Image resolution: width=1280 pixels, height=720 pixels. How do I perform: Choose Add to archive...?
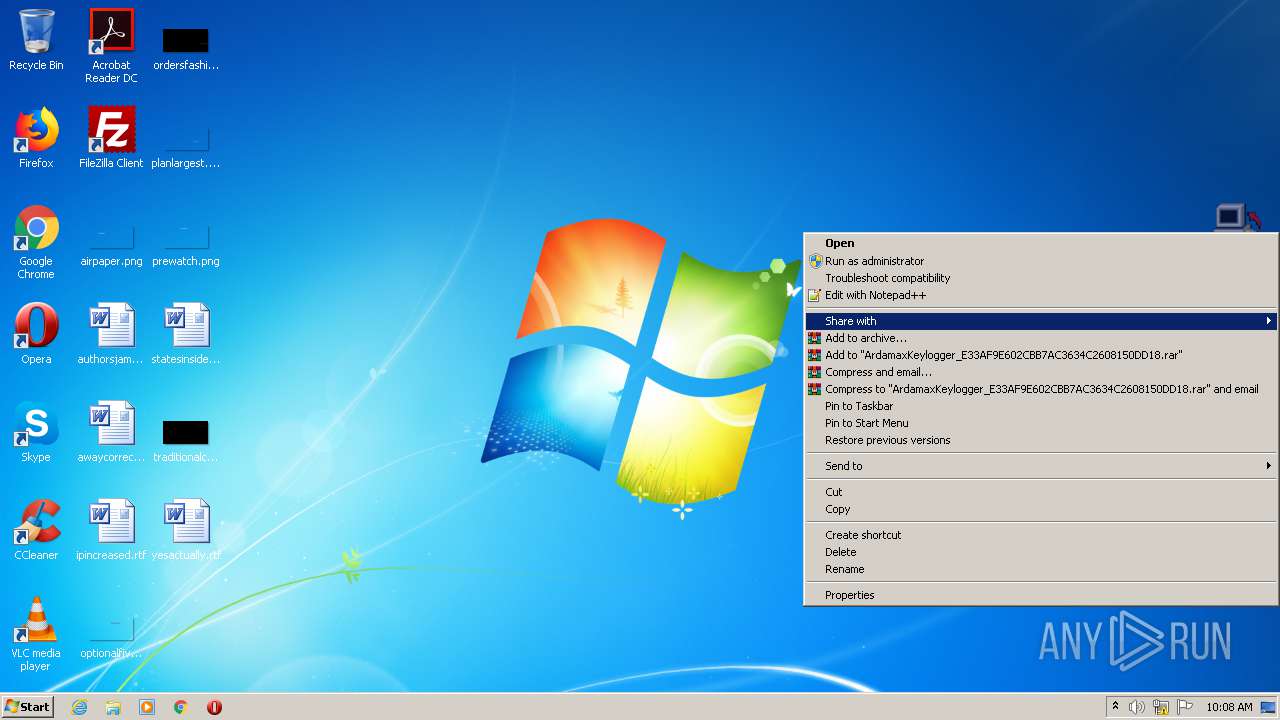1041,338
